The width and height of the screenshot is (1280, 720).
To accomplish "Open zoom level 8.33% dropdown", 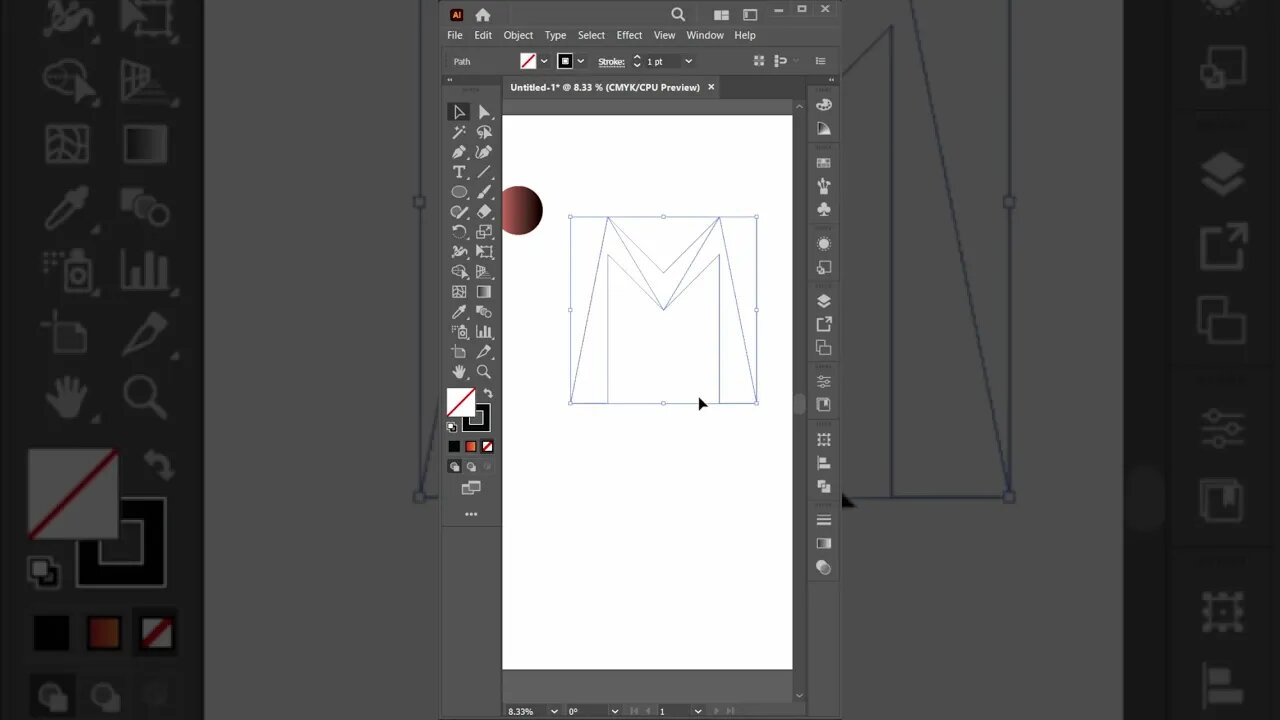I will tap(553, 711).
